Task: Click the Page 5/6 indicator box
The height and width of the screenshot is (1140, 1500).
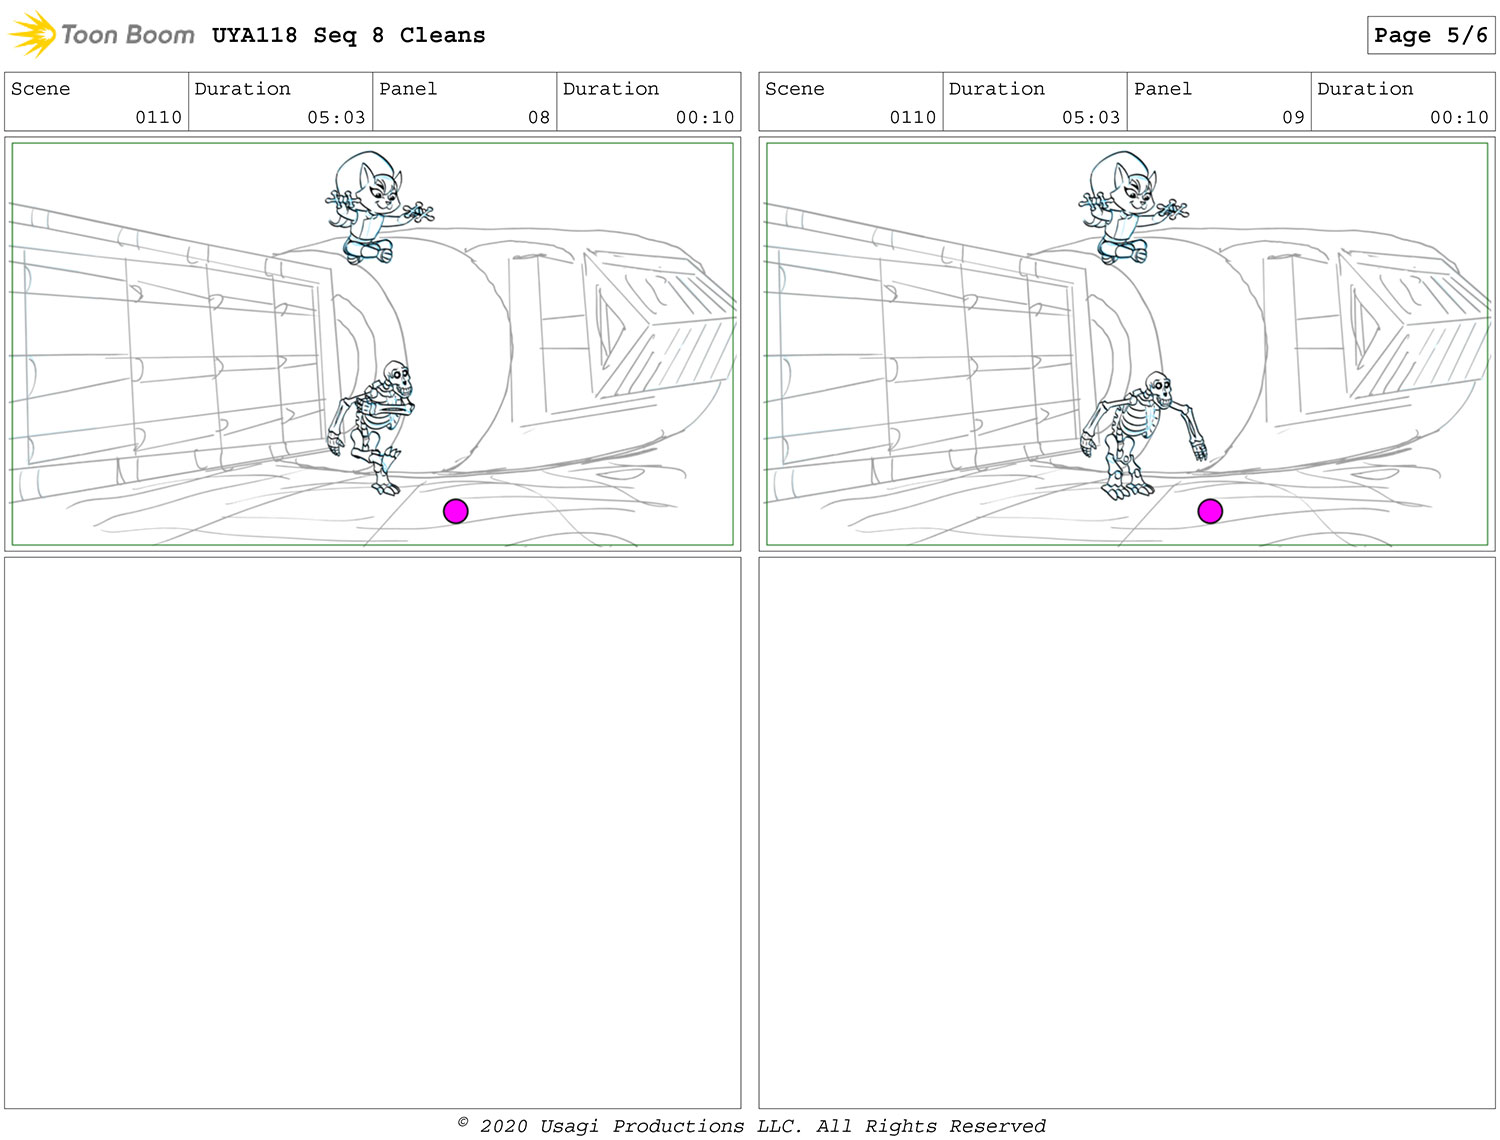Action: point(1431,35)
